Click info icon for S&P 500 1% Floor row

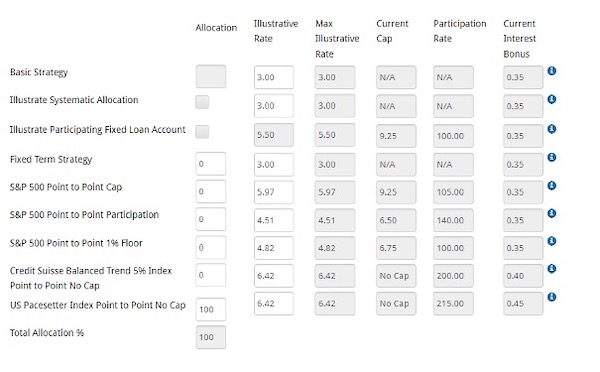pyautogui.click(x=551, y=241)
